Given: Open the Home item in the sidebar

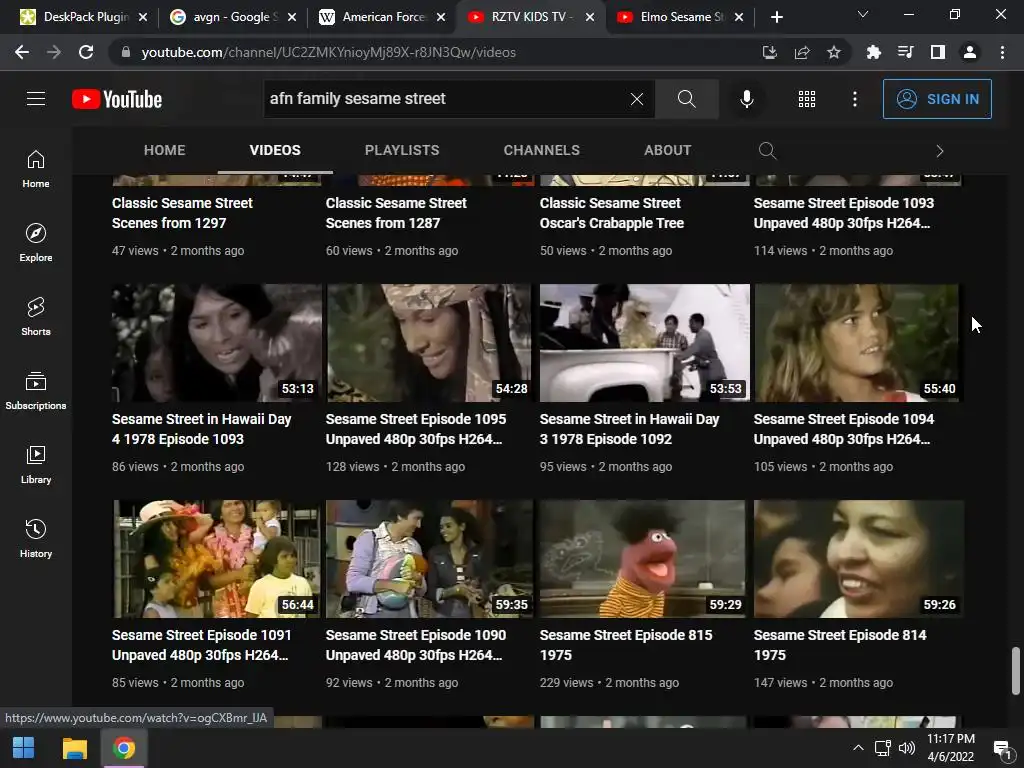Looking at the screenshot, I should point(36,168).
